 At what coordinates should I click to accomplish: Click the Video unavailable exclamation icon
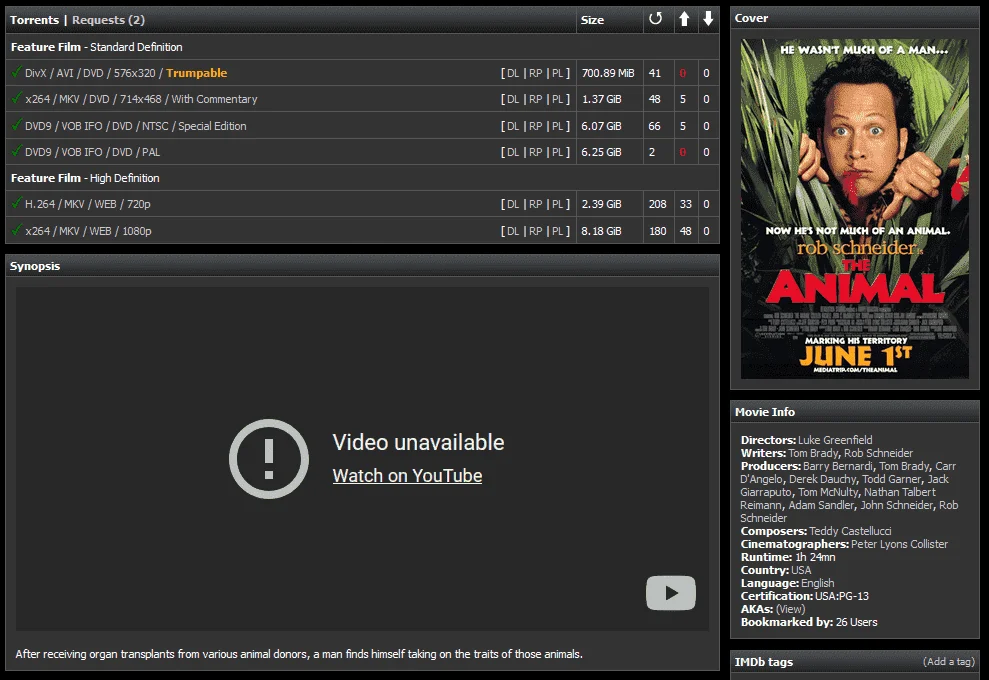(269, 459)
